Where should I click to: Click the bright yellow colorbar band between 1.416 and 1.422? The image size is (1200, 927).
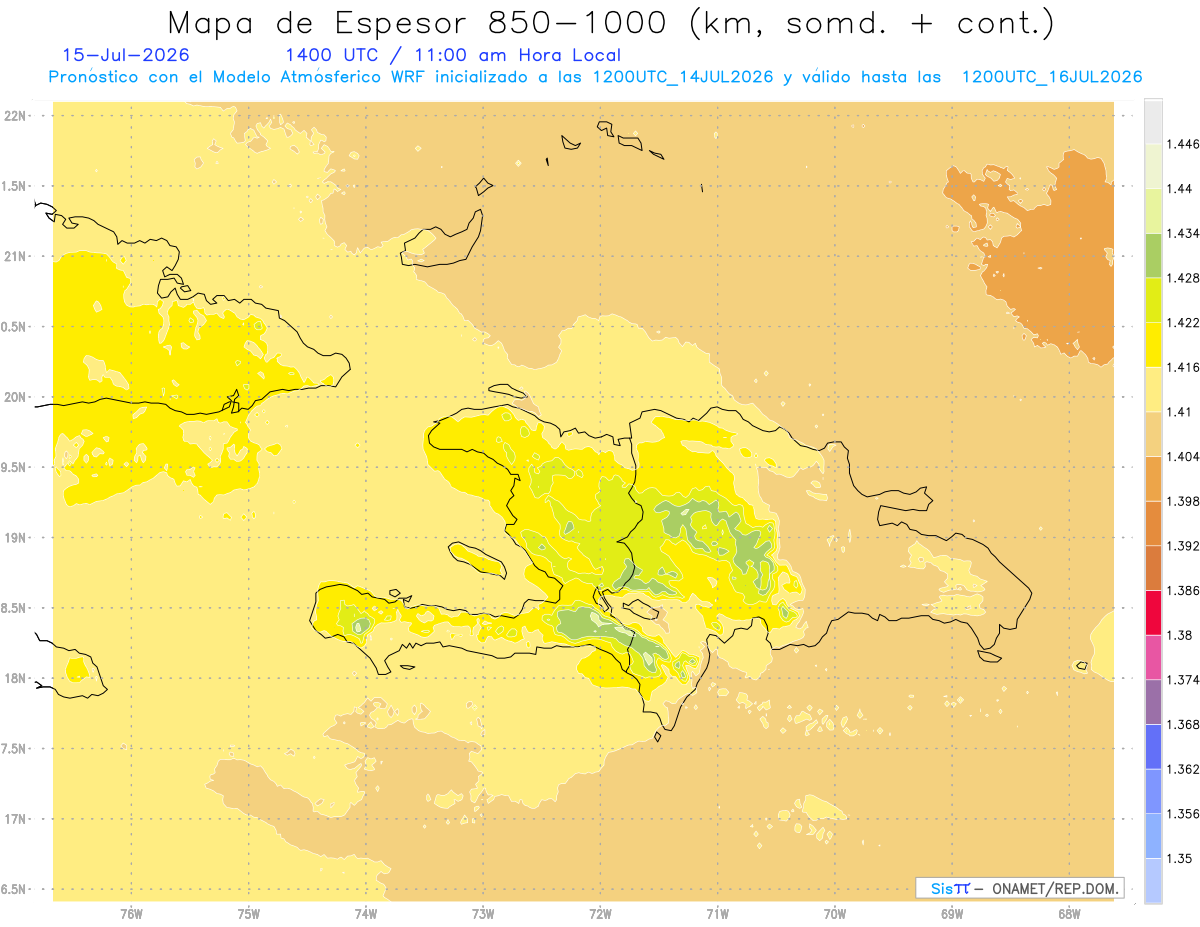[x=1153, y=344]
